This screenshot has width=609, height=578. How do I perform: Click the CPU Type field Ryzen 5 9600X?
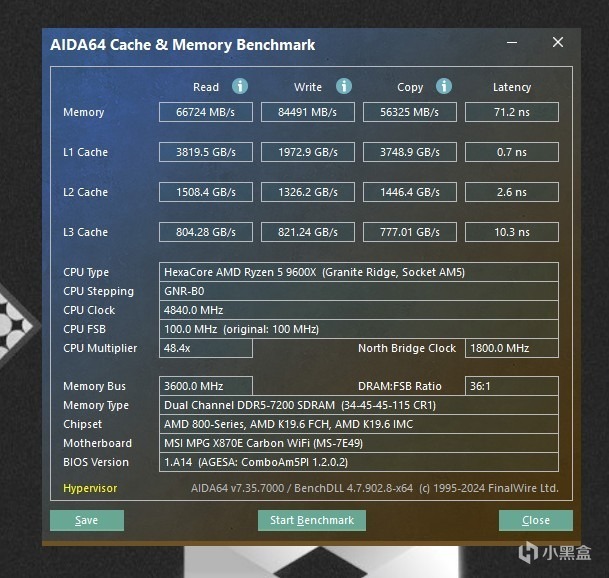point(359,272)
